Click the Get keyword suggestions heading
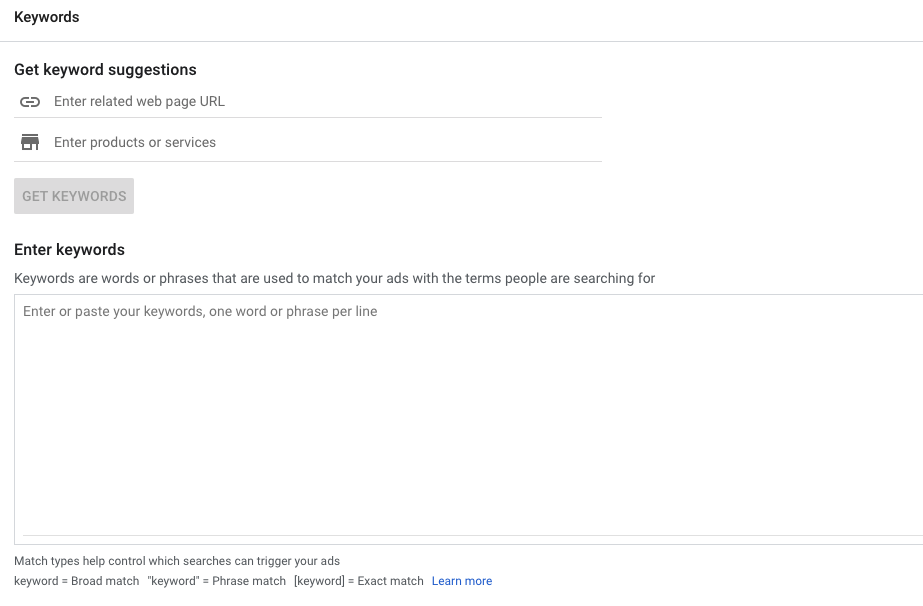This screenshot has height=606, width=923. (x=105, y=69)
